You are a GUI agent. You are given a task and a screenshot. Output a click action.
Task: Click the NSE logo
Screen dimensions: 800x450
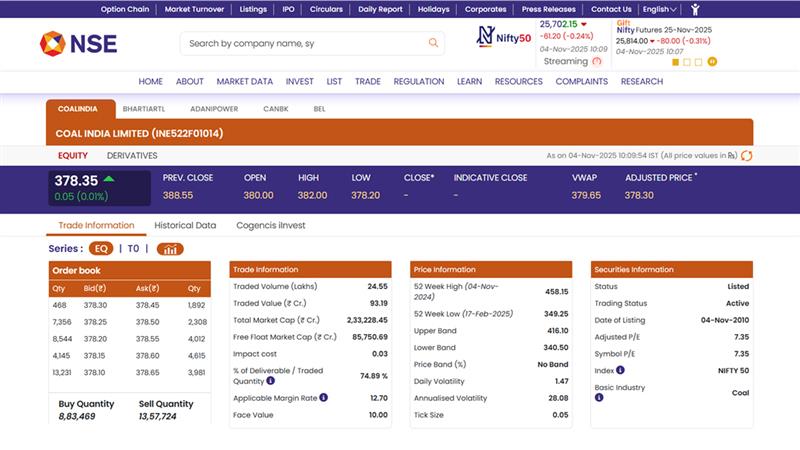coord(78,43)
